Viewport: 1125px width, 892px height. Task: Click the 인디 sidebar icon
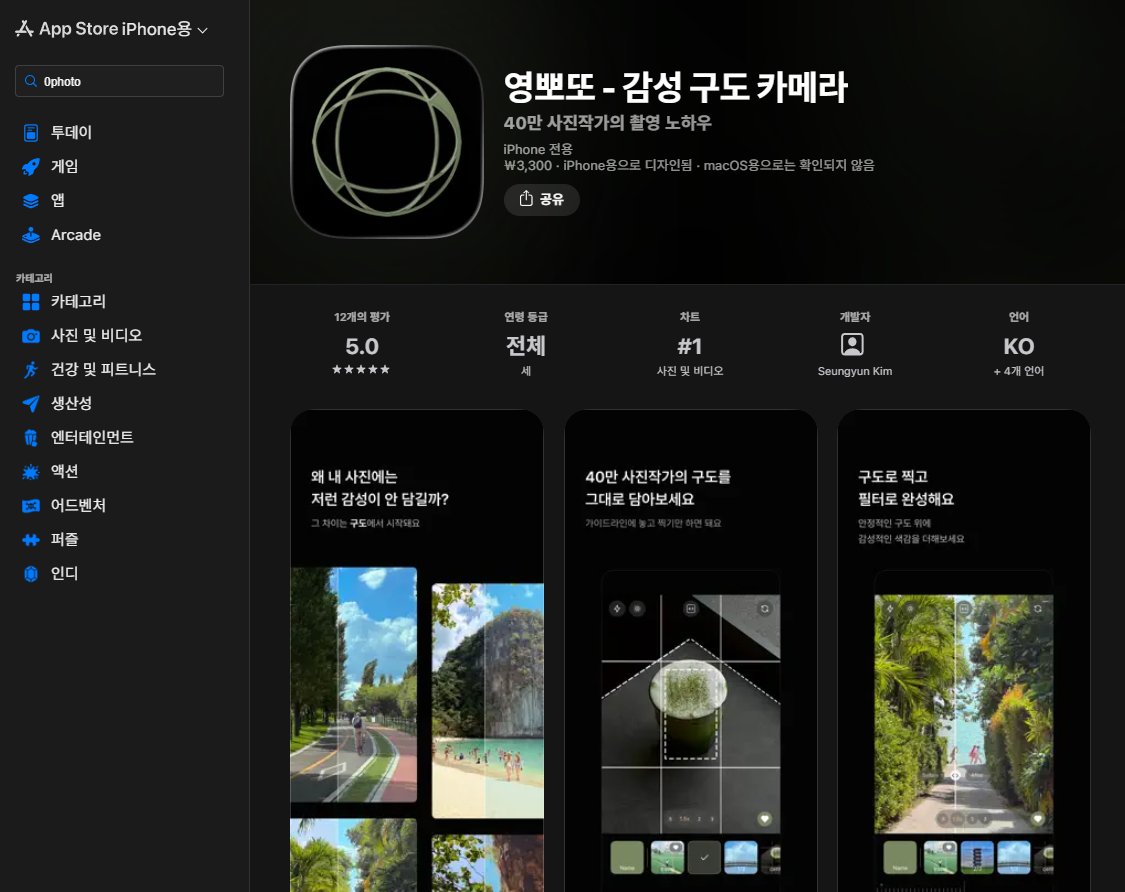(31, 573)
